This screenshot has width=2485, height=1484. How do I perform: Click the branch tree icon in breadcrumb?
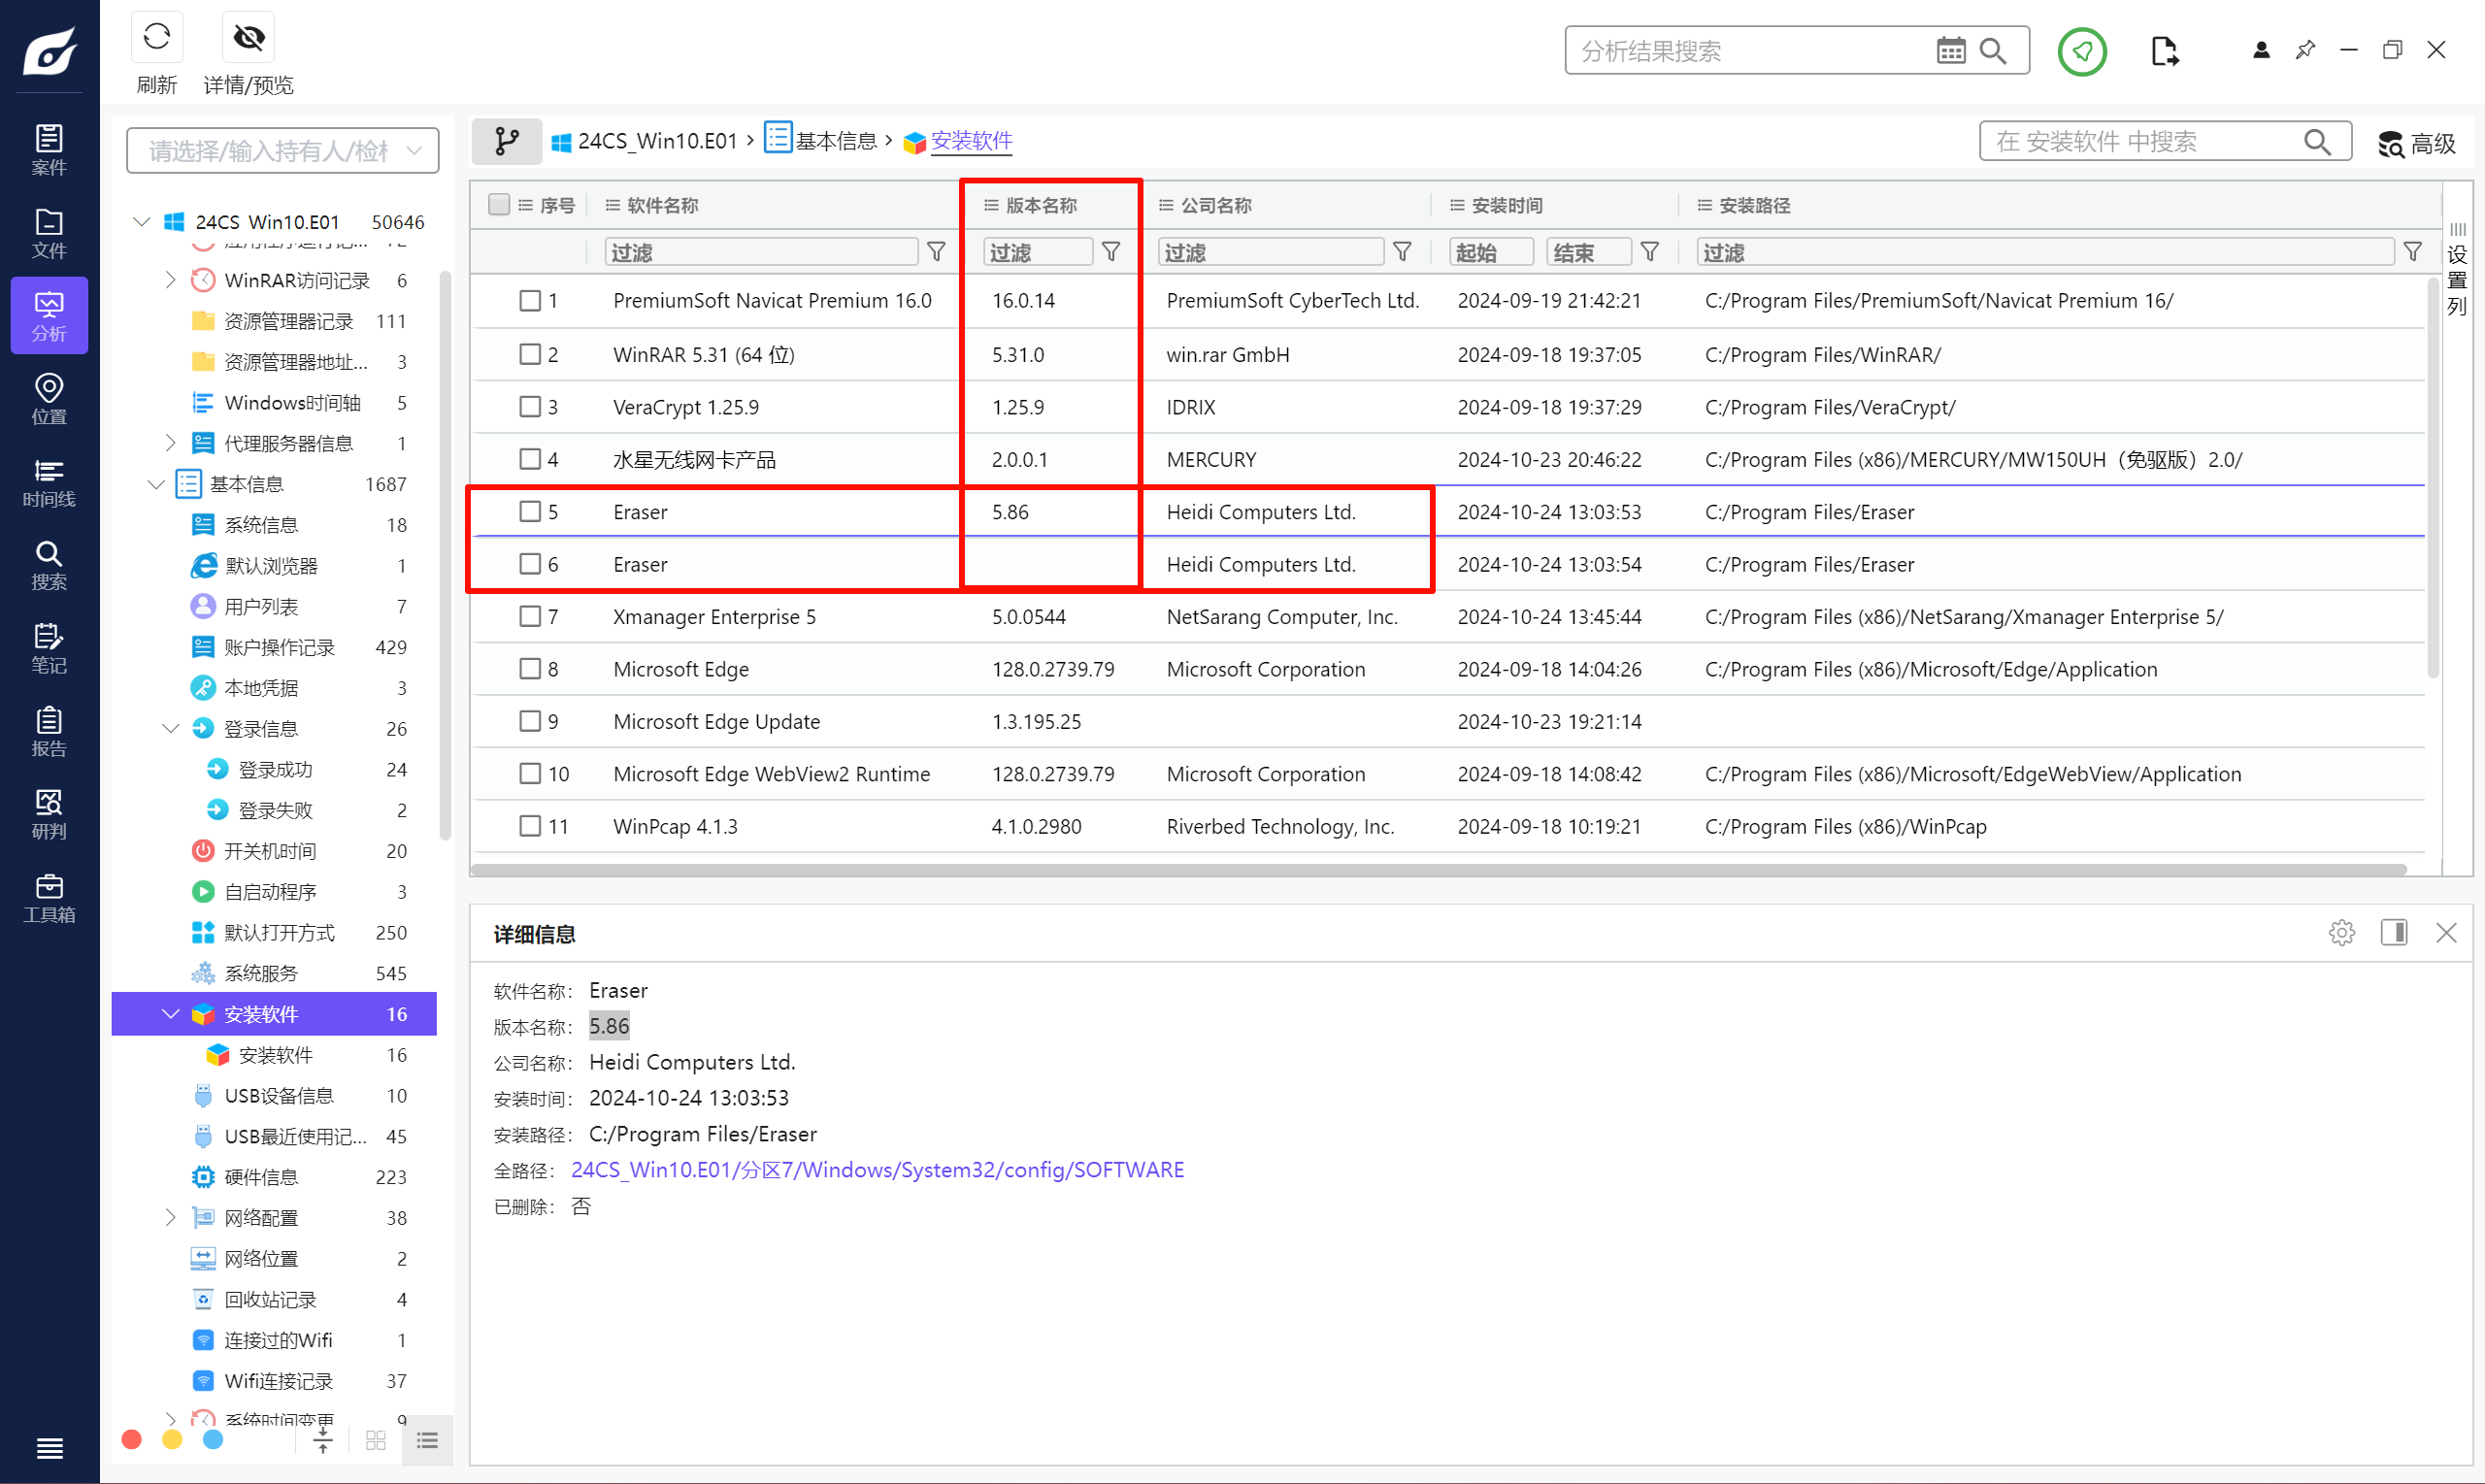point(507,141)
